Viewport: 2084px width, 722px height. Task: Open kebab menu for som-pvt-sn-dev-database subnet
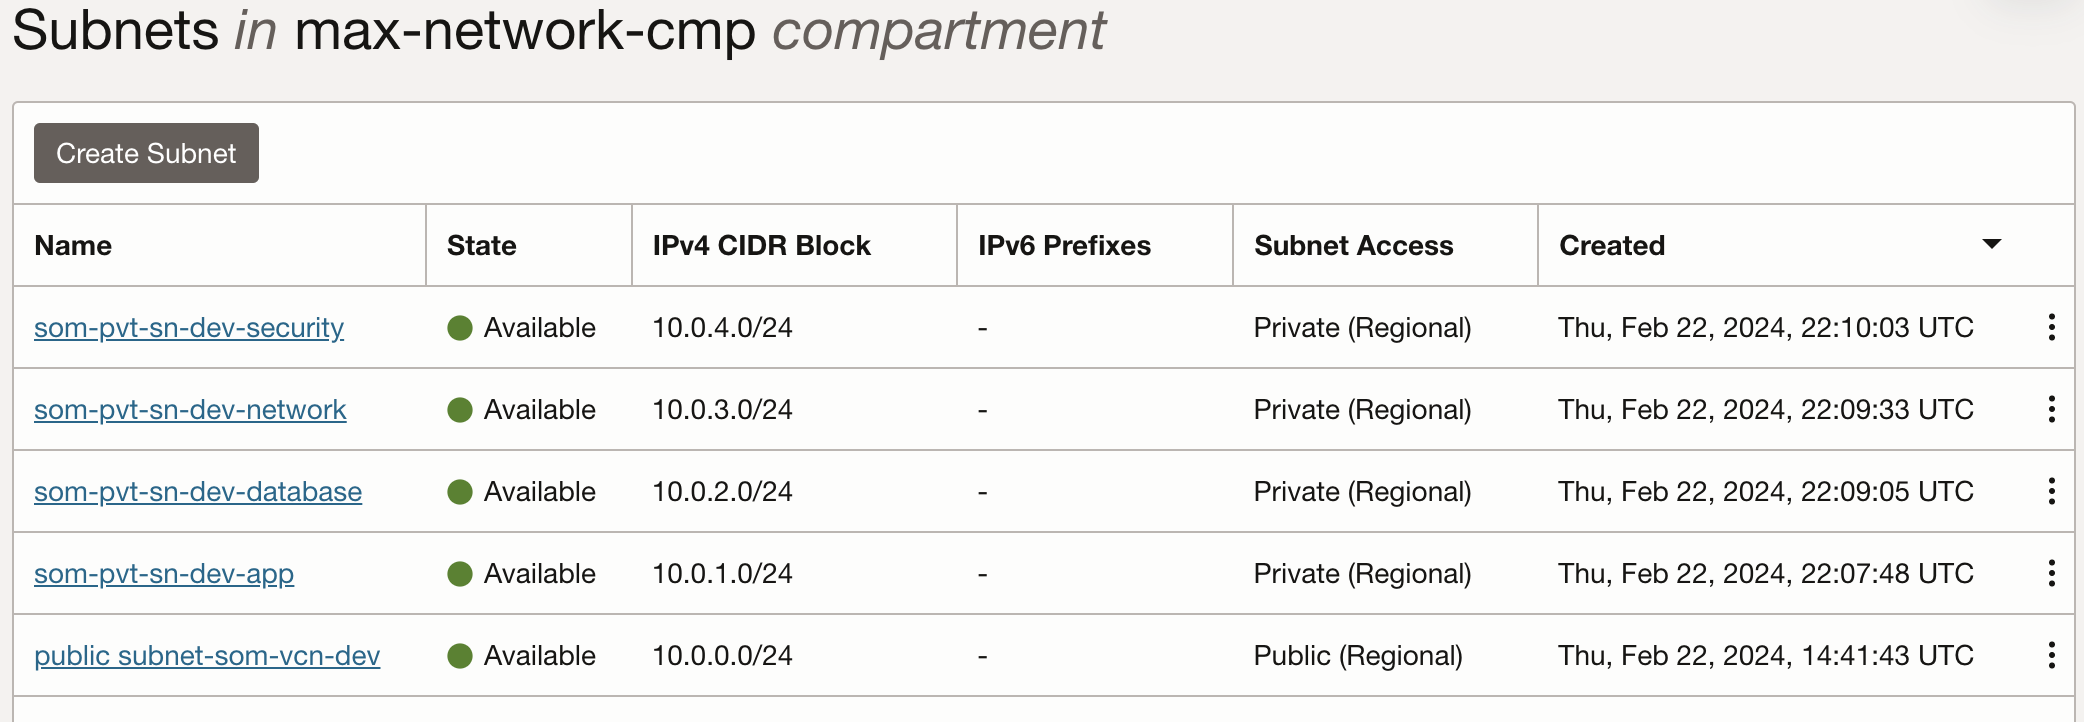tap(2051, 491)
